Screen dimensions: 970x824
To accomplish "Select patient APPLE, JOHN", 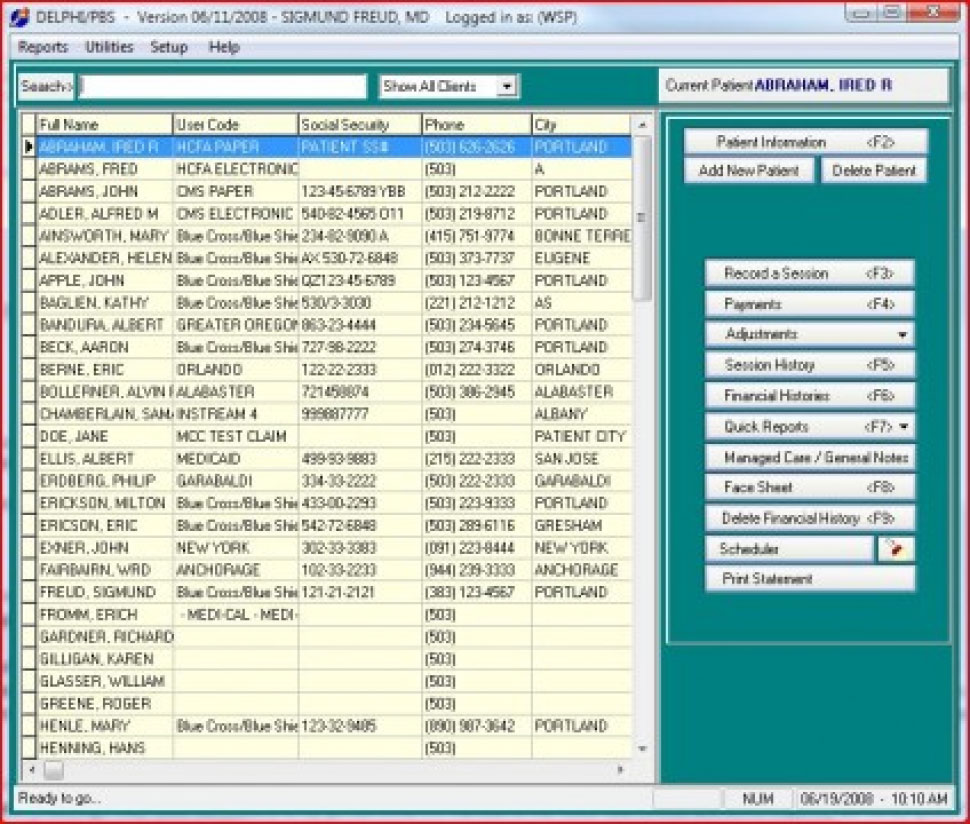I will point(105,280).
